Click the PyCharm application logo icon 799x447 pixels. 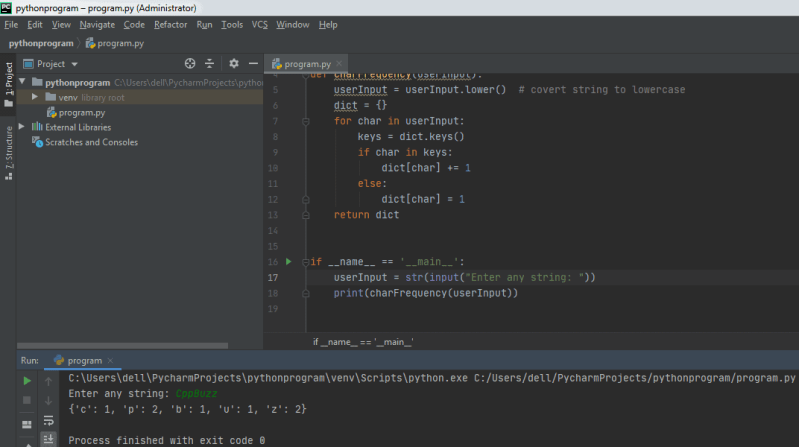tap(6, 8)
